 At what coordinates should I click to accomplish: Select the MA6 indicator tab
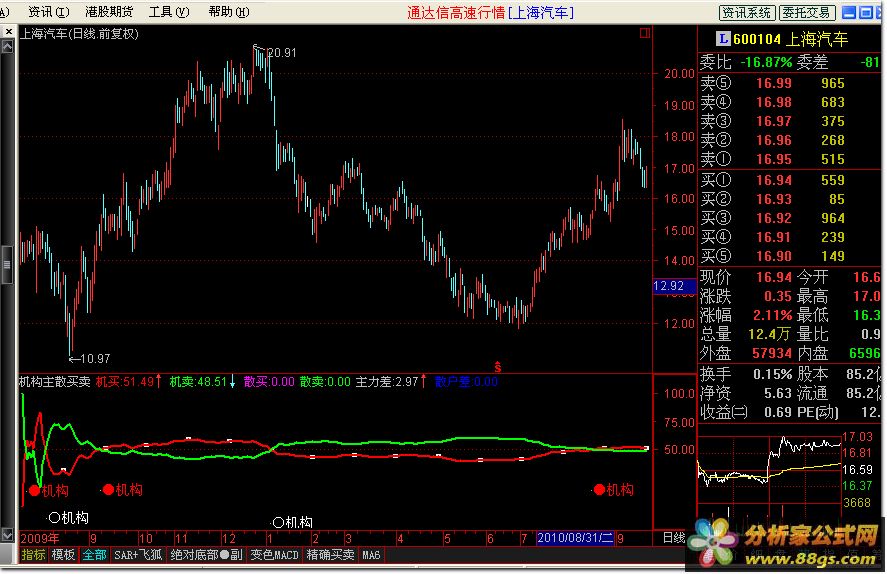tap(371, 555)
